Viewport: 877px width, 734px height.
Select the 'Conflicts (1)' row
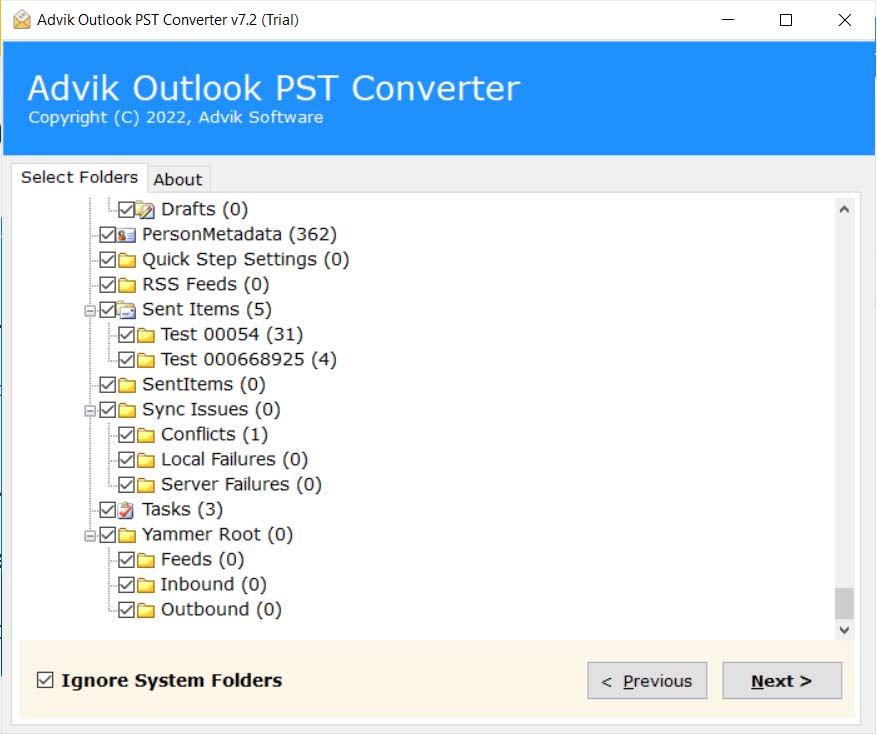point(215,435)
